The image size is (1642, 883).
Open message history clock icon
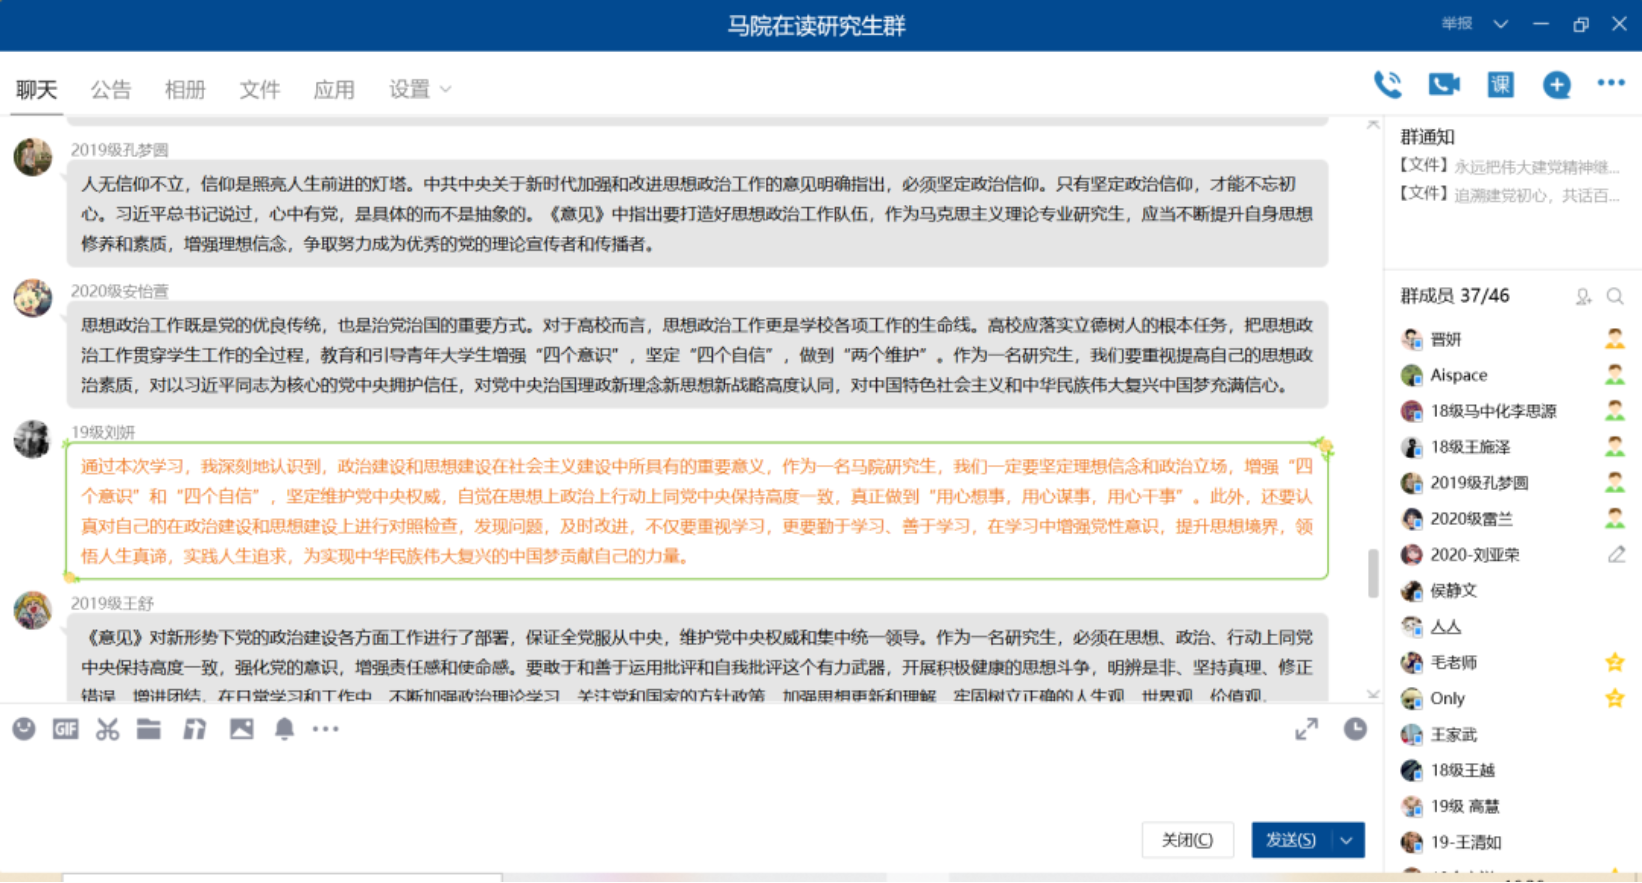pyautogui.click(x=1355, y=729)
